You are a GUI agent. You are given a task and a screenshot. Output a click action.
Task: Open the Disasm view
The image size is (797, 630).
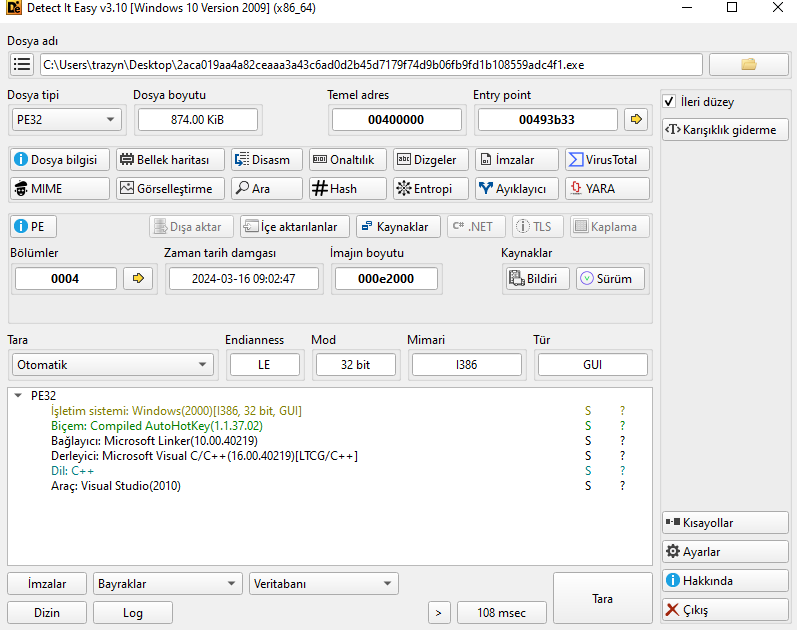263,159
